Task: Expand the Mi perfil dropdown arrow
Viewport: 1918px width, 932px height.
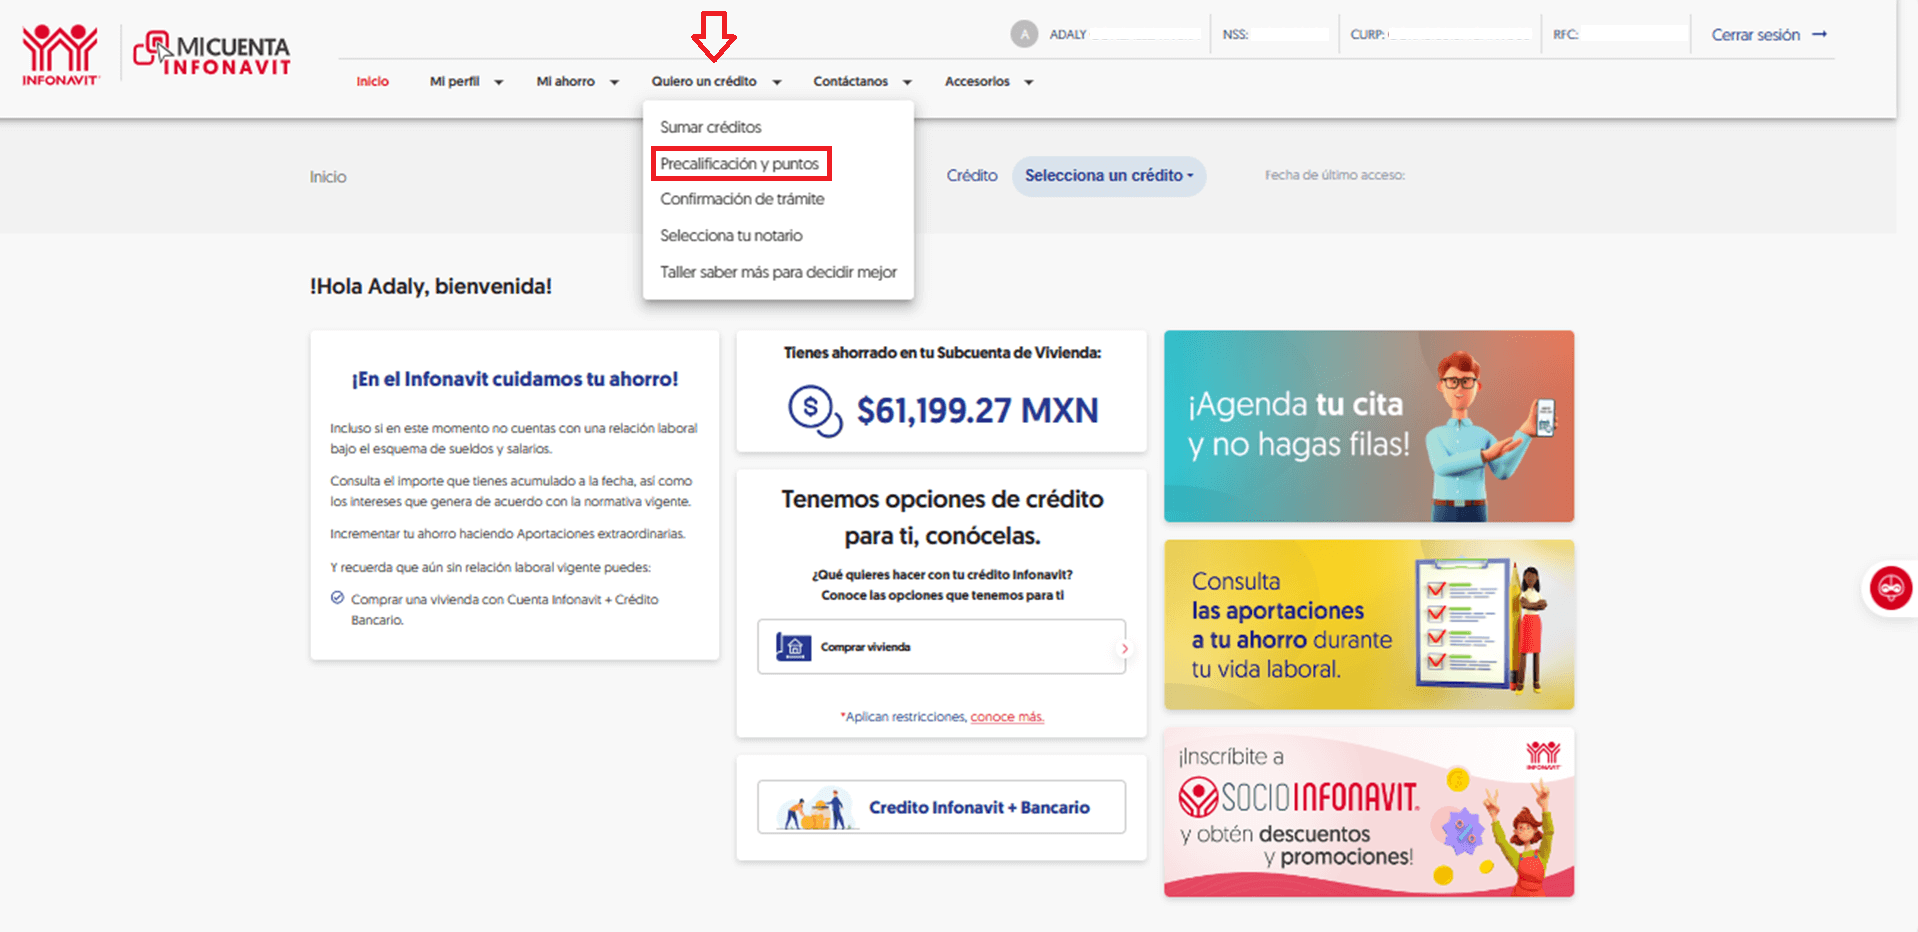Action: tap(498, 82)
